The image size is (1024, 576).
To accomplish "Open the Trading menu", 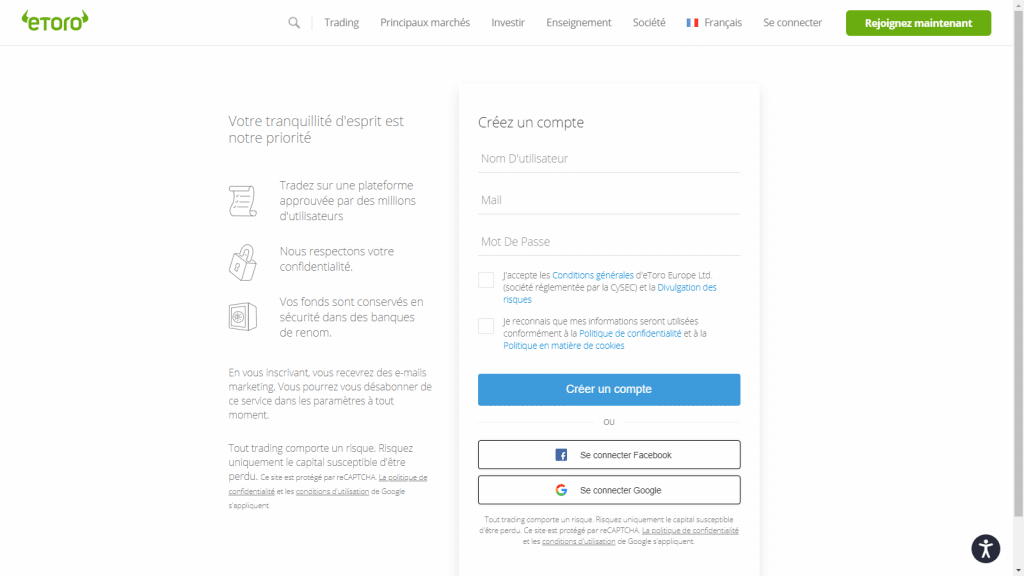I will (342, 23).
